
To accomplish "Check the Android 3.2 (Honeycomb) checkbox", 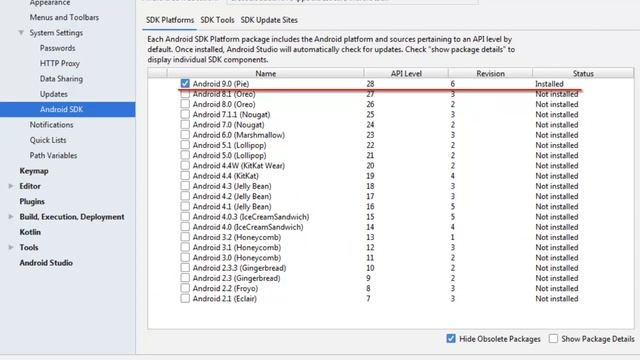I will click(x=185, y=237).
